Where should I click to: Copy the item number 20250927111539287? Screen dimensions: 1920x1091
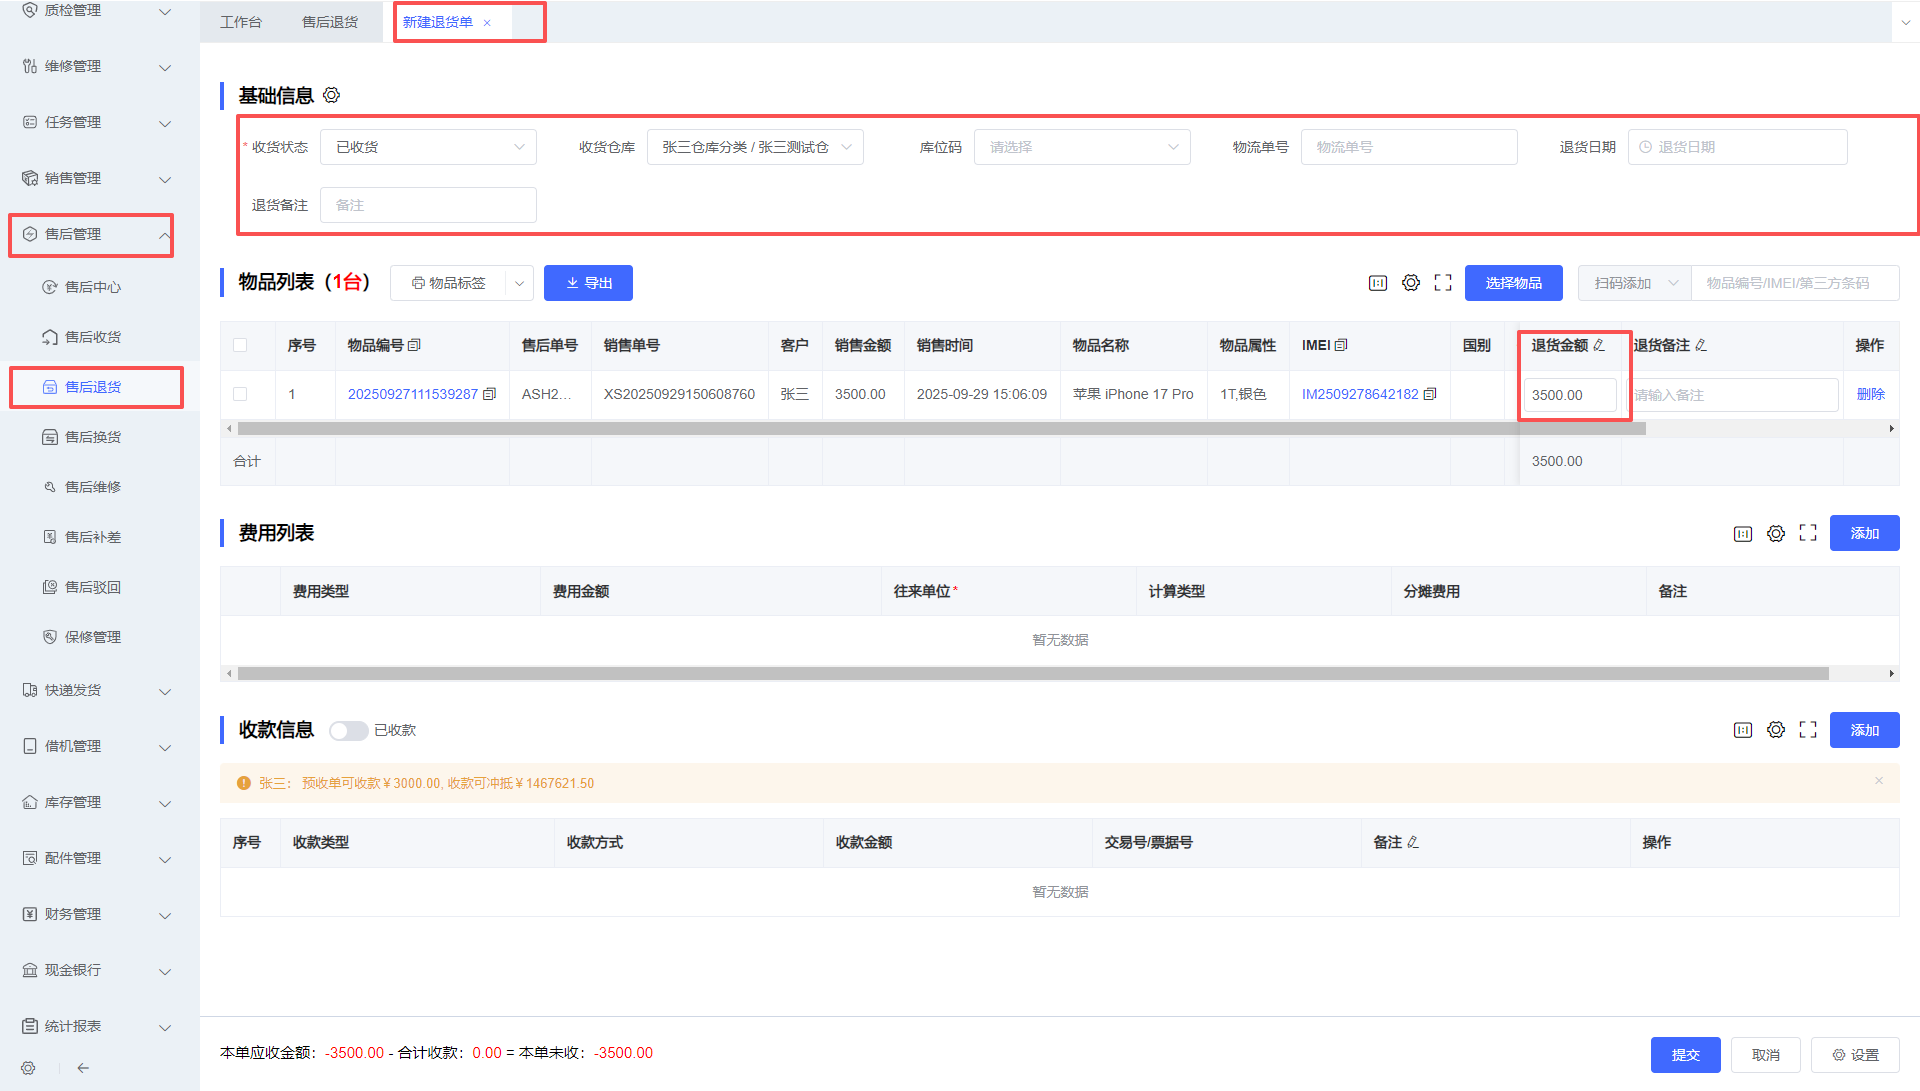click(x=489, y=394)
